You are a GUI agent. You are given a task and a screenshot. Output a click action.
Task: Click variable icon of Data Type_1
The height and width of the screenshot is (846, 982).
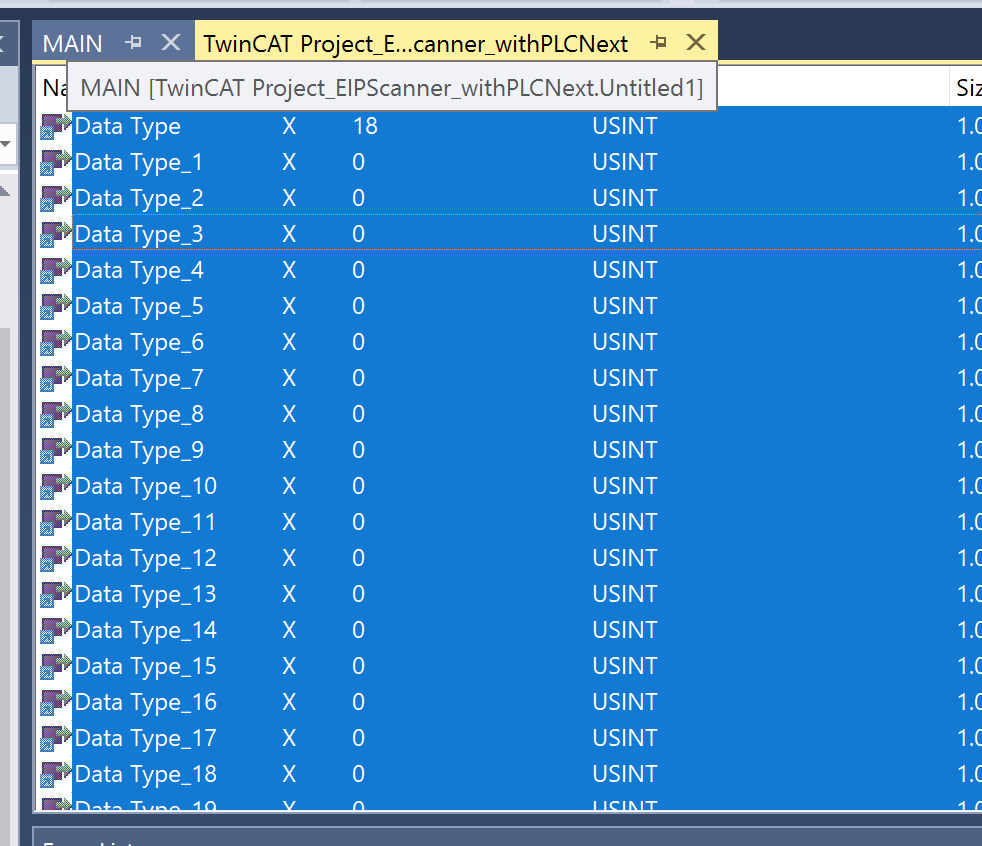[x=55, y=162]
